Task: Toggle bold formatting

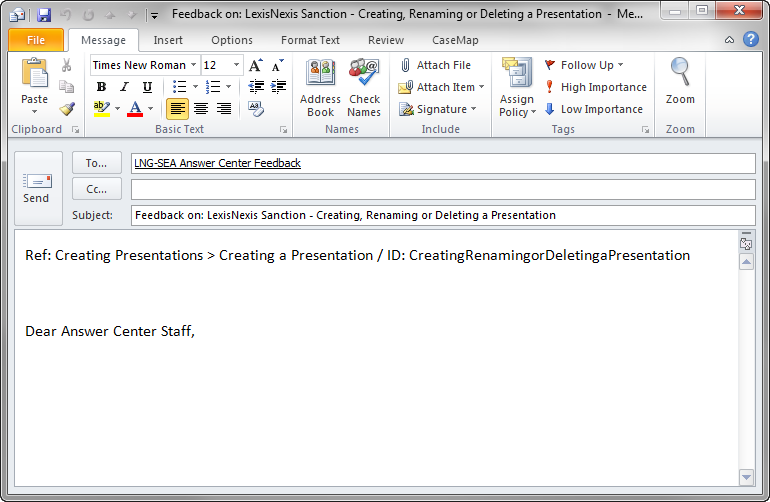Action: [x=101, y=87]
